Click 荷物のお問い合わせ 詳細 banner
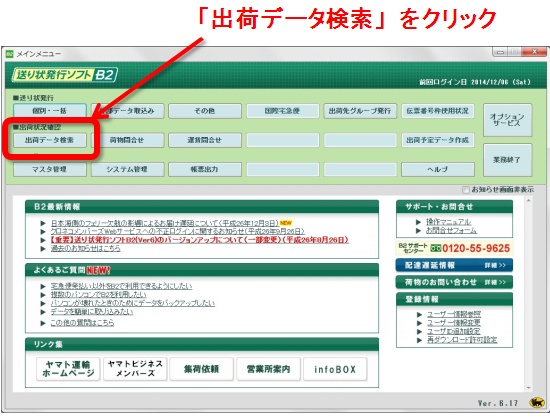 [454, 282]
